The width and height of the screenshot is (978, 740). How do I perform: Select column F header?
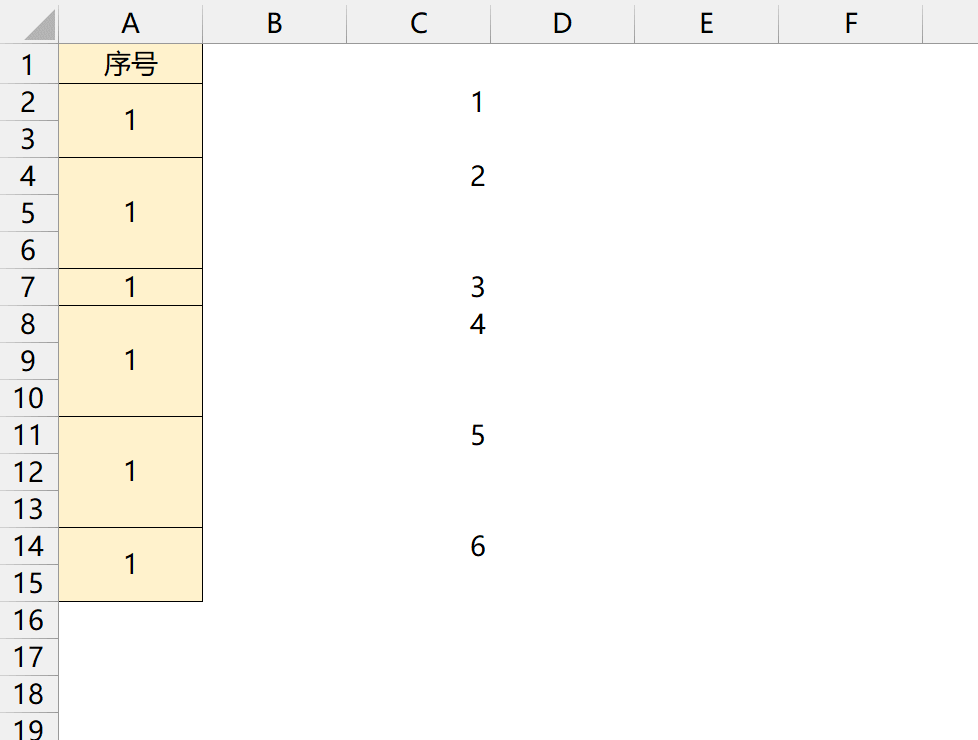coord(851,24)
